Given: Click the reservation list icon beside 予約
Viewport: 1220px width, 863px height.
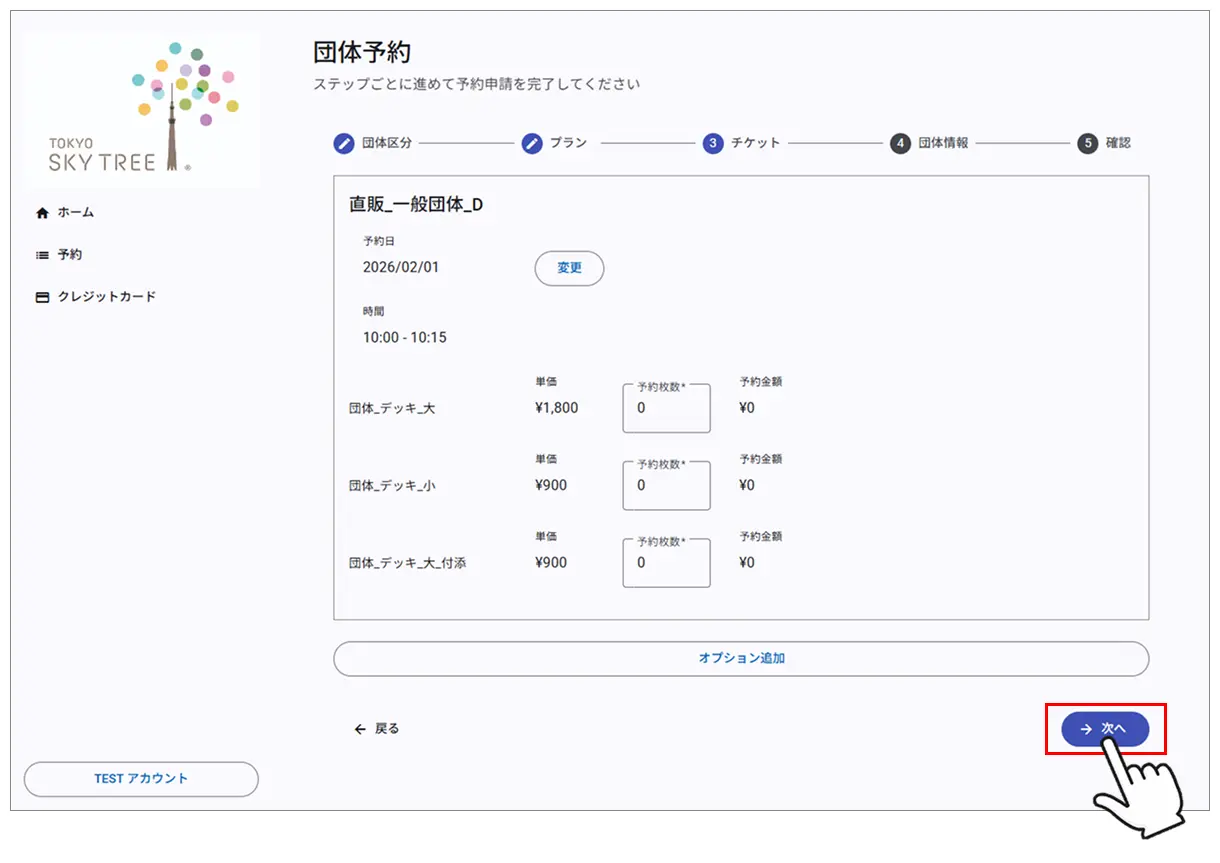Looking at the screenshot, I should coord(41,254).
